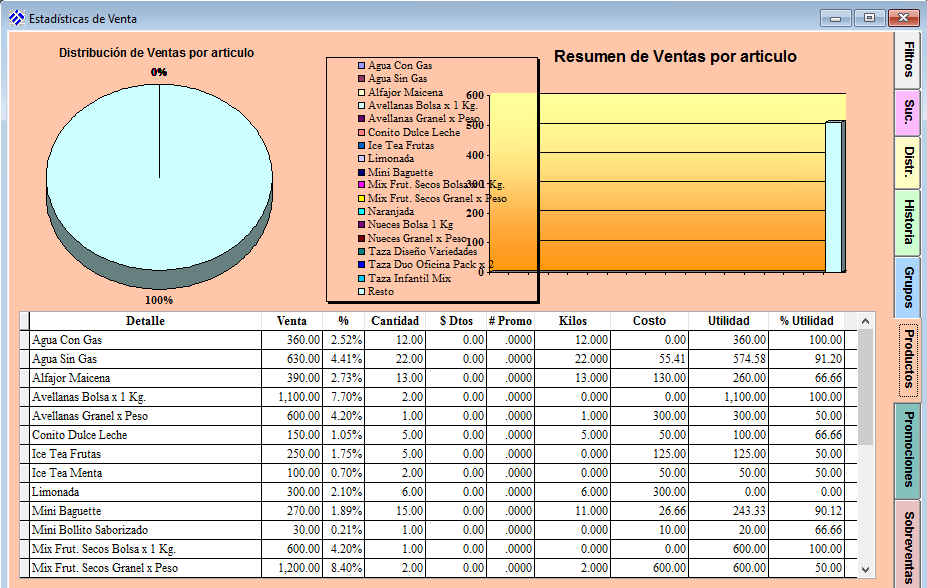Select the Mini Baguette detail cell
The image size is (927, 588).
click(146, 511)
